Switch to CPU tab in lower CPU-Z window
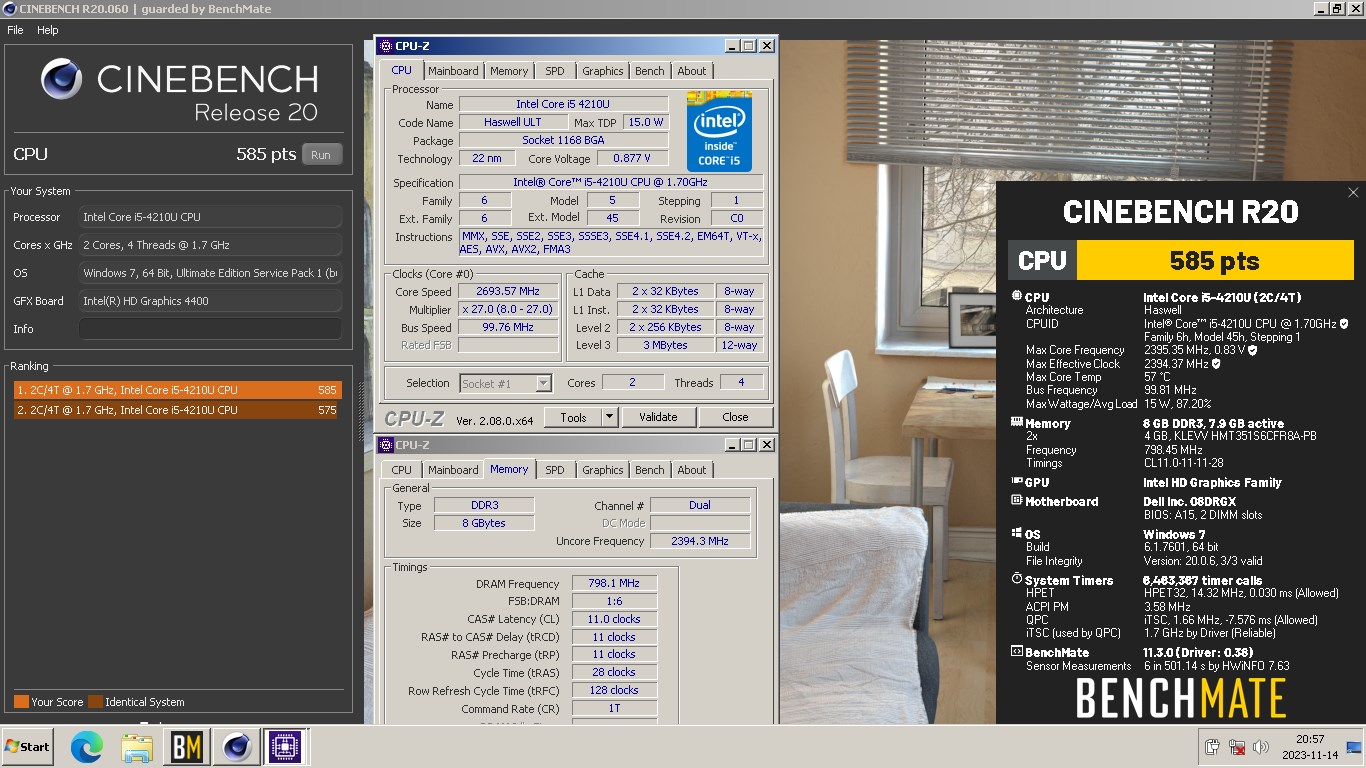1366x768 pixels. coord(402,470)
